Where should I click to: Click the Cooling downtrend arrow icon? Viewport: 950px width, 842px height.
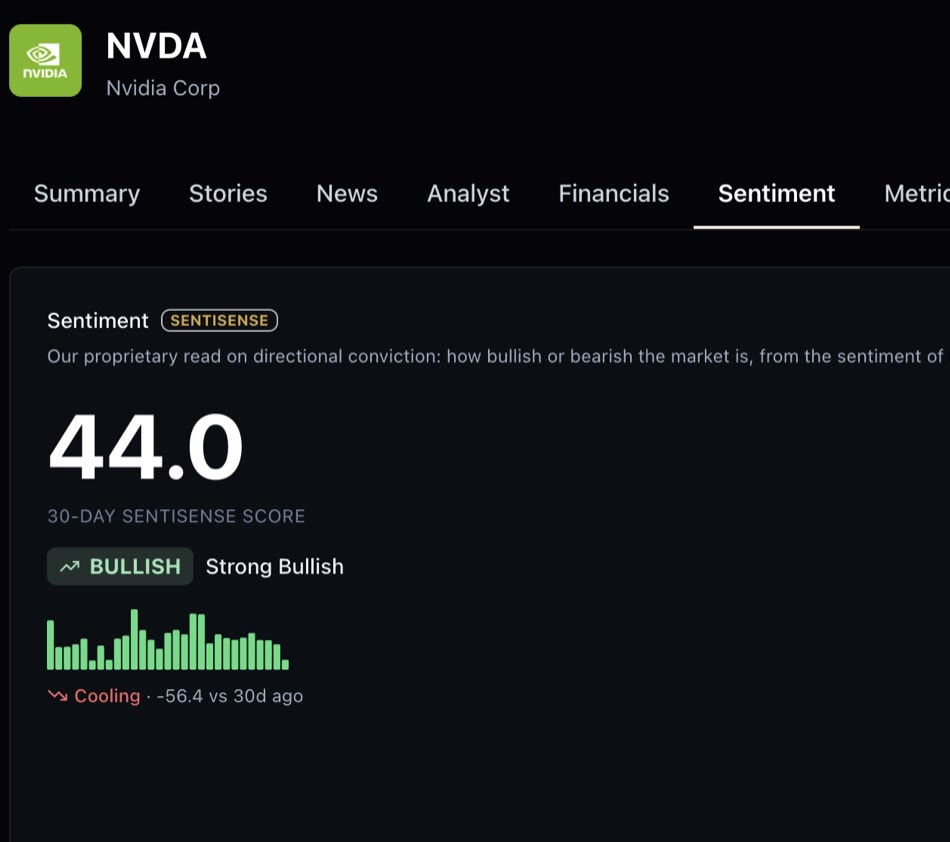point(58,695)
